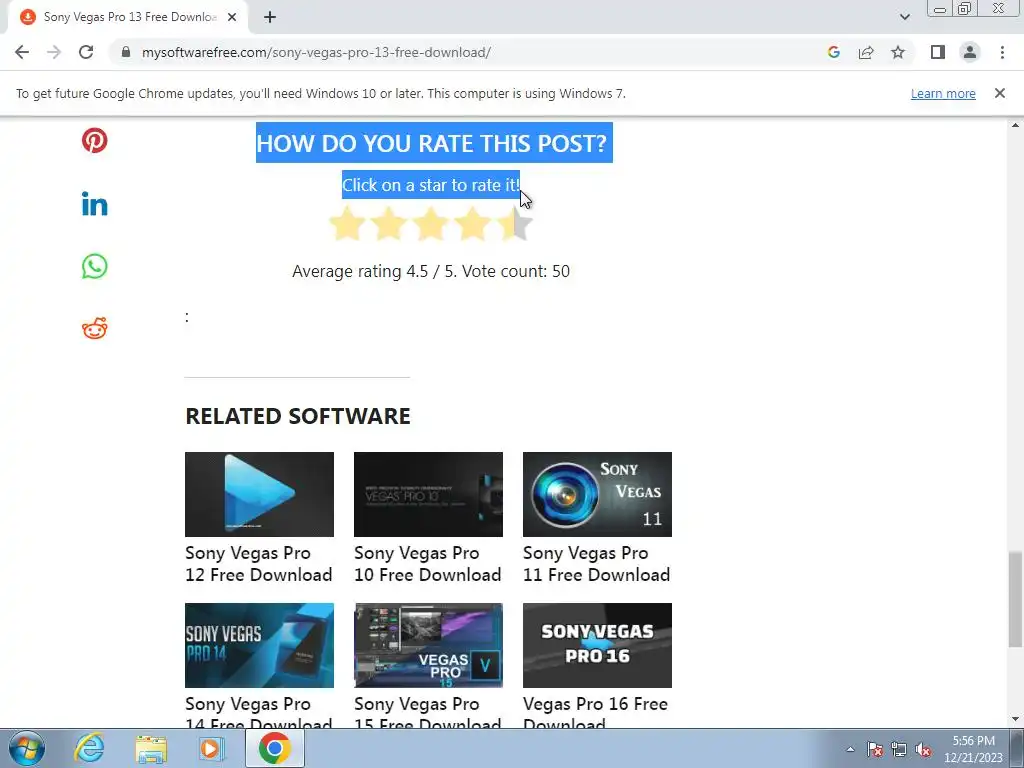The width and height of the screenshot is (1024, 768).
Task: Open the muted volume tray icon
Action: (923, 750)
